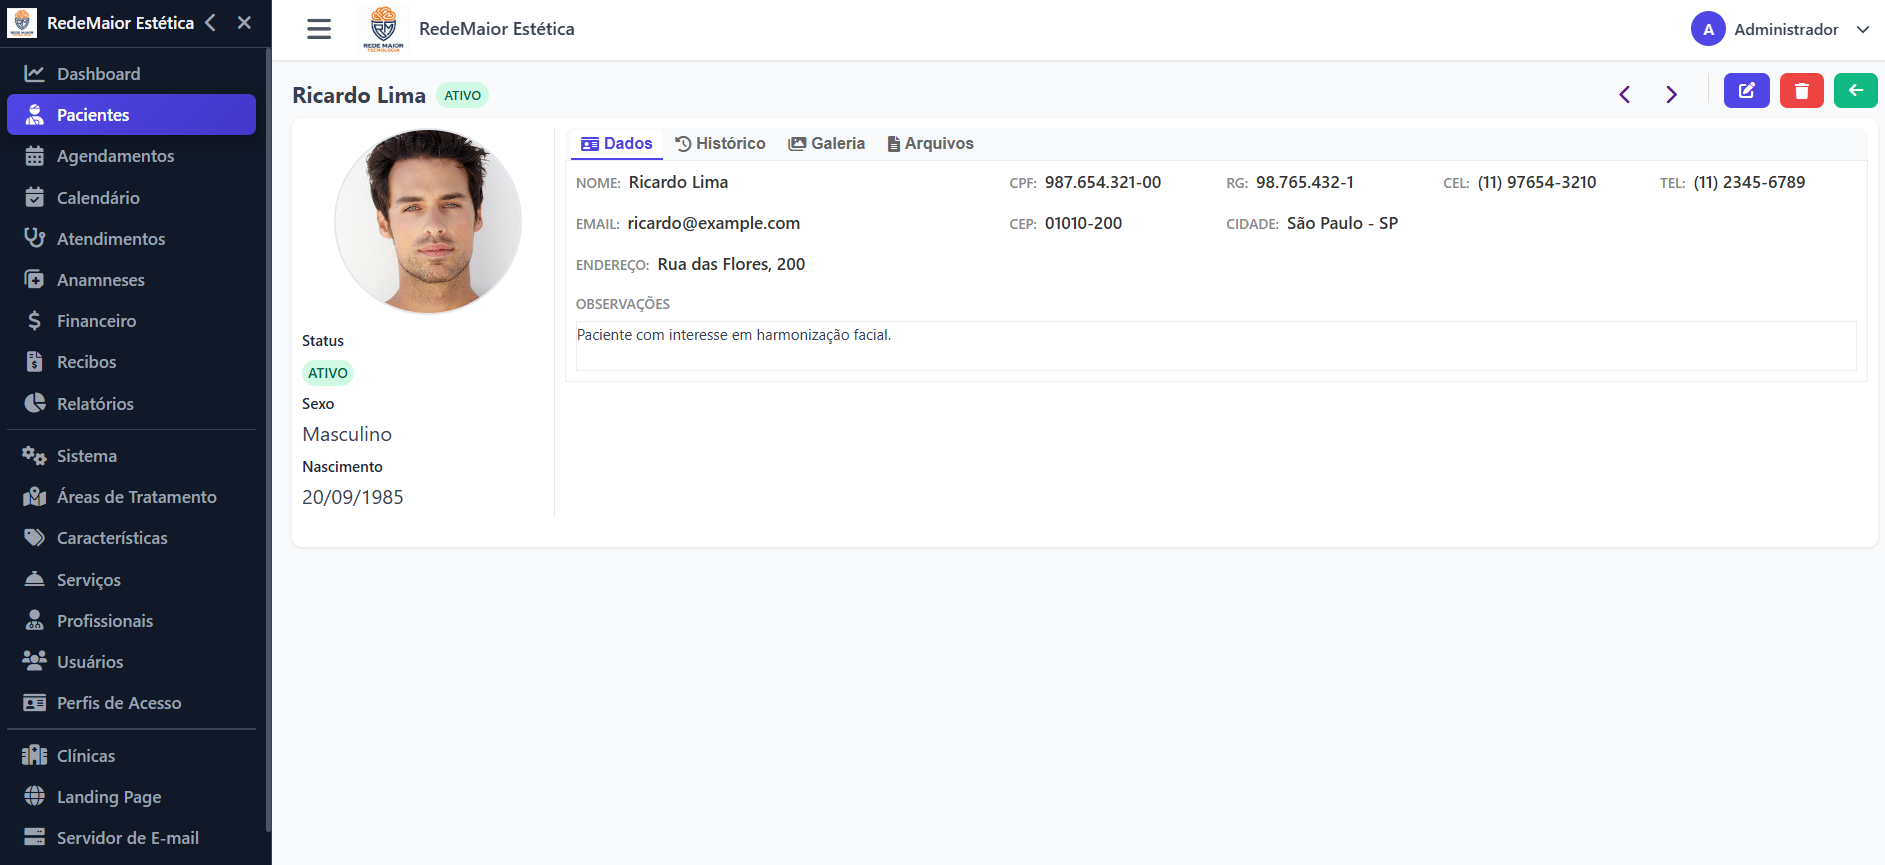Go to the previous patient chevron
The height and width of the screenshot is (865, 1885).
coord(1625,95)
